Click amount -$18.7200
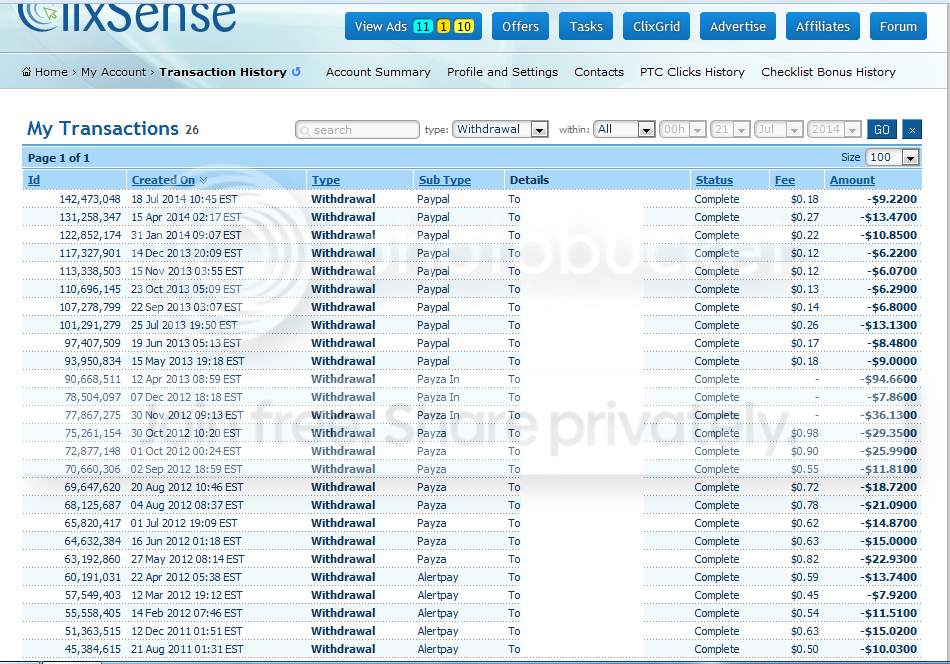Screen dimensions: 950x664 [888, 487]
